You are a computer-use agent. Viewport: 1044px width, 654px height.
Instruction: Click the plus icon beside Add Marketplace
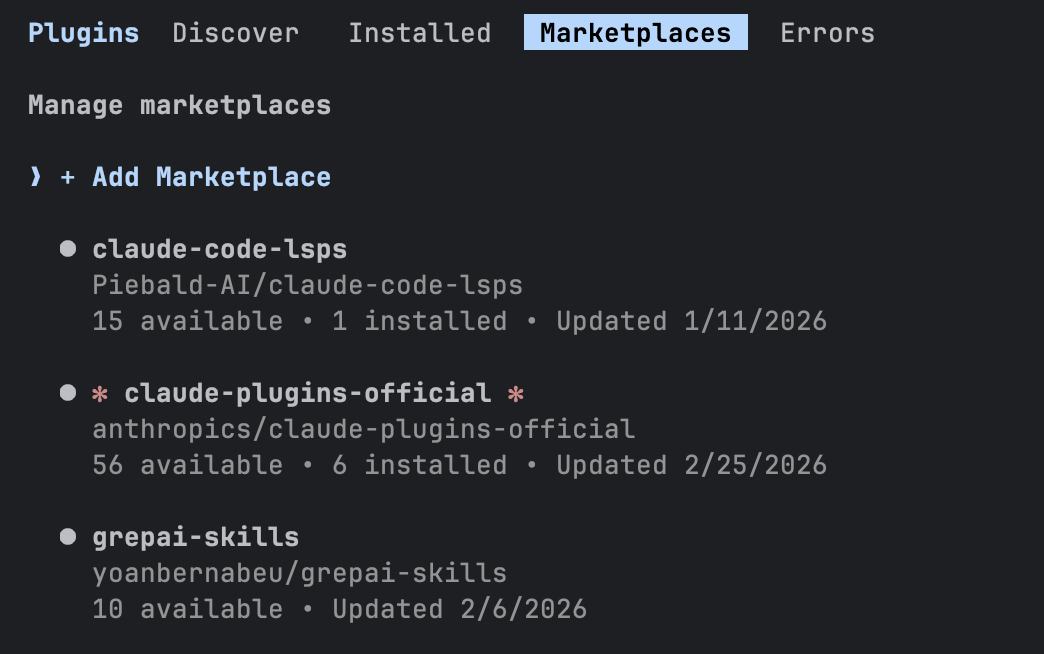67,178
